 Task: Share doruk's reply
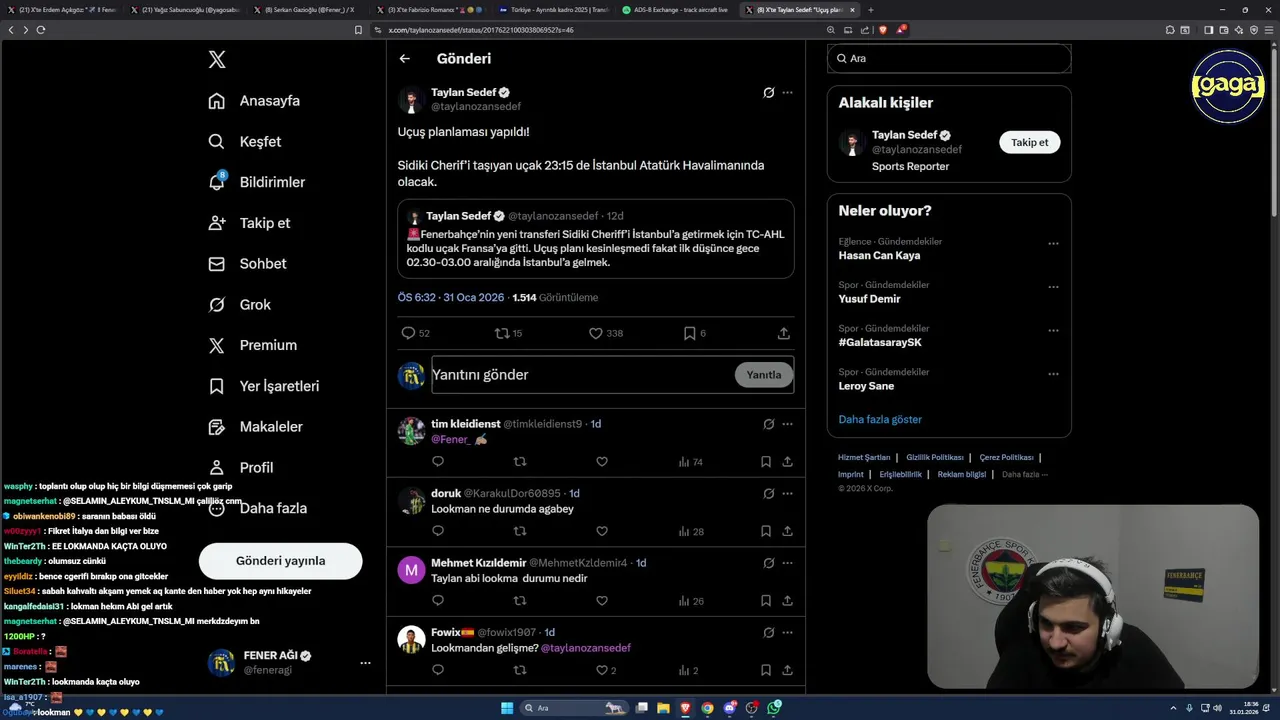pos(788,532)
